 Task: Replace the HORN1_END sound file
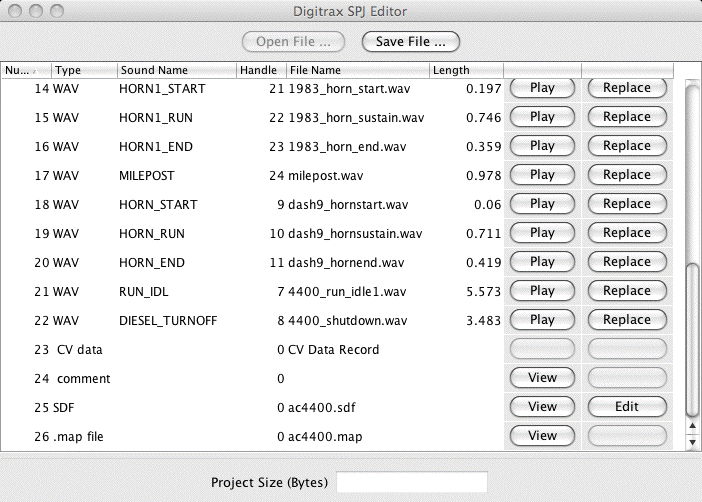627,146
